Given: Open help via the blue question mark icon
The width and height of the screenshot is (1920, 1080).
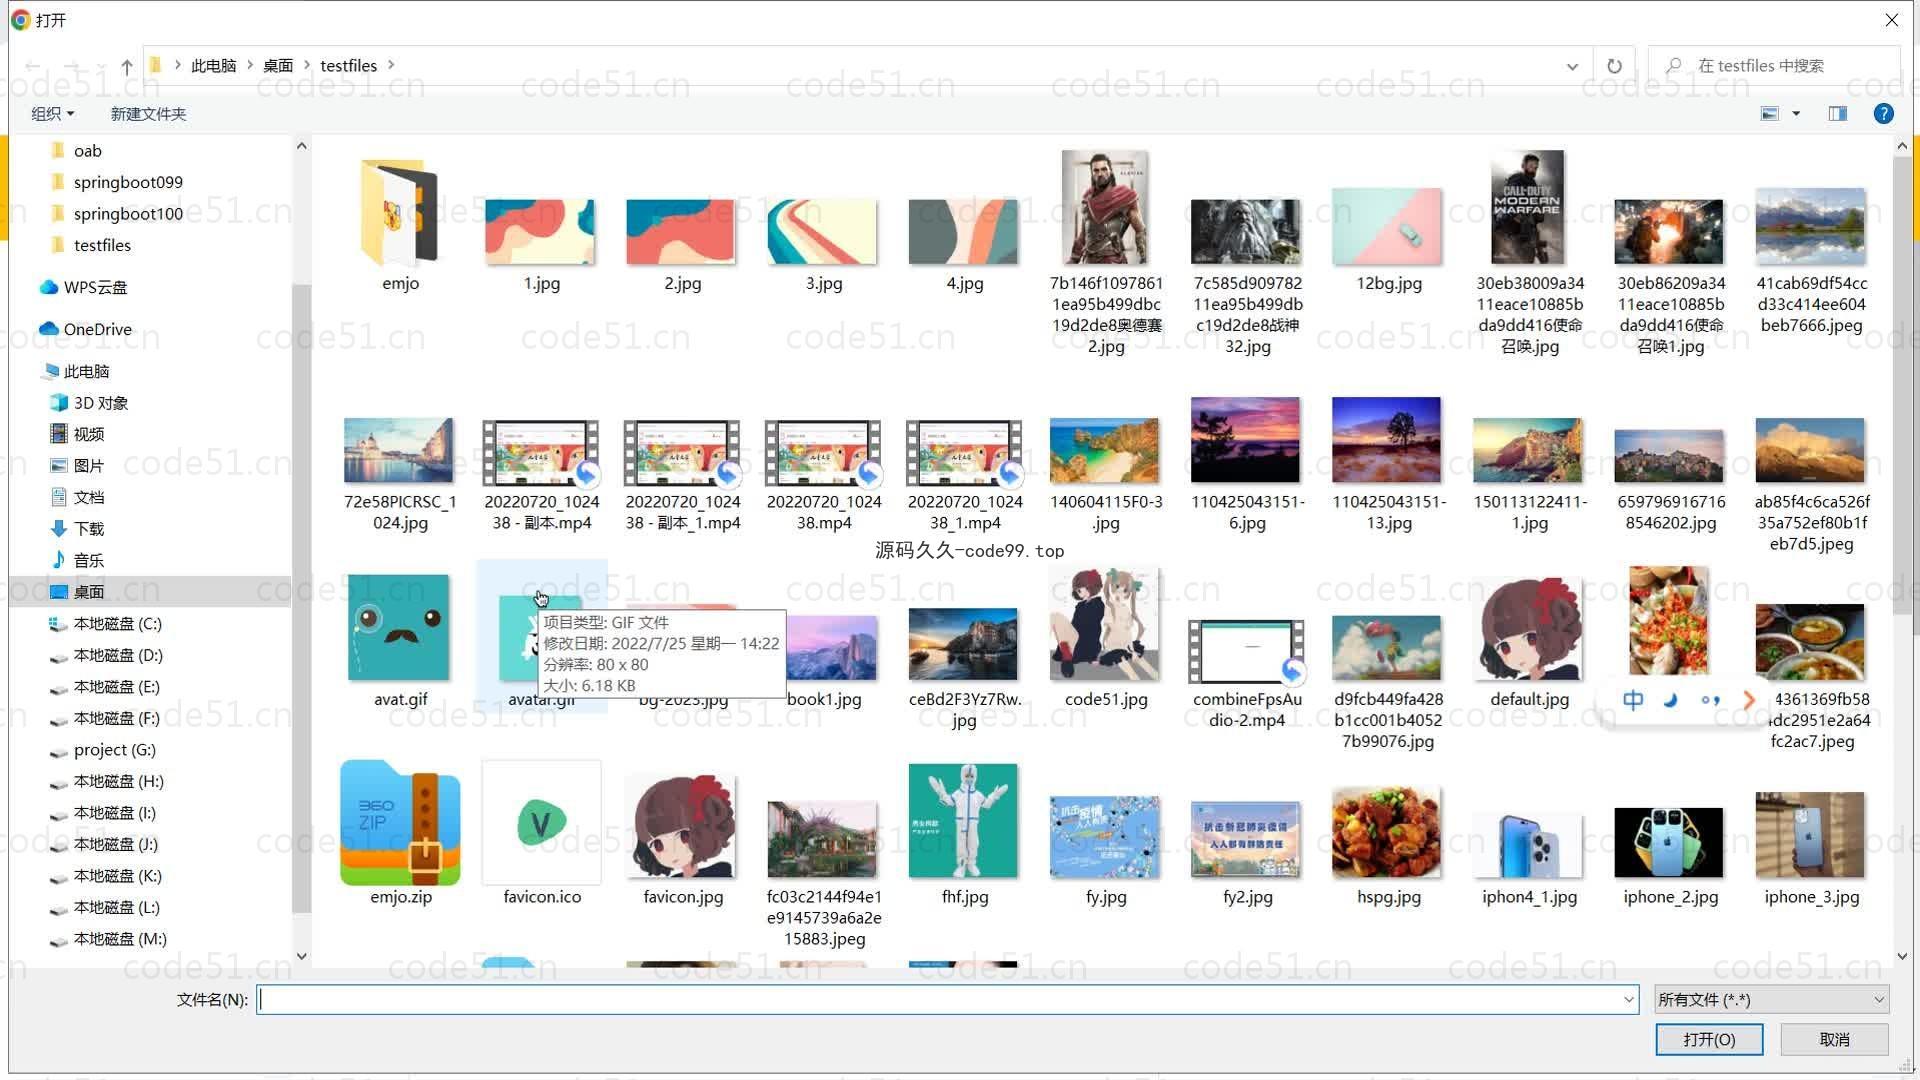Looking at the screenshot, I should (1883, 114).
